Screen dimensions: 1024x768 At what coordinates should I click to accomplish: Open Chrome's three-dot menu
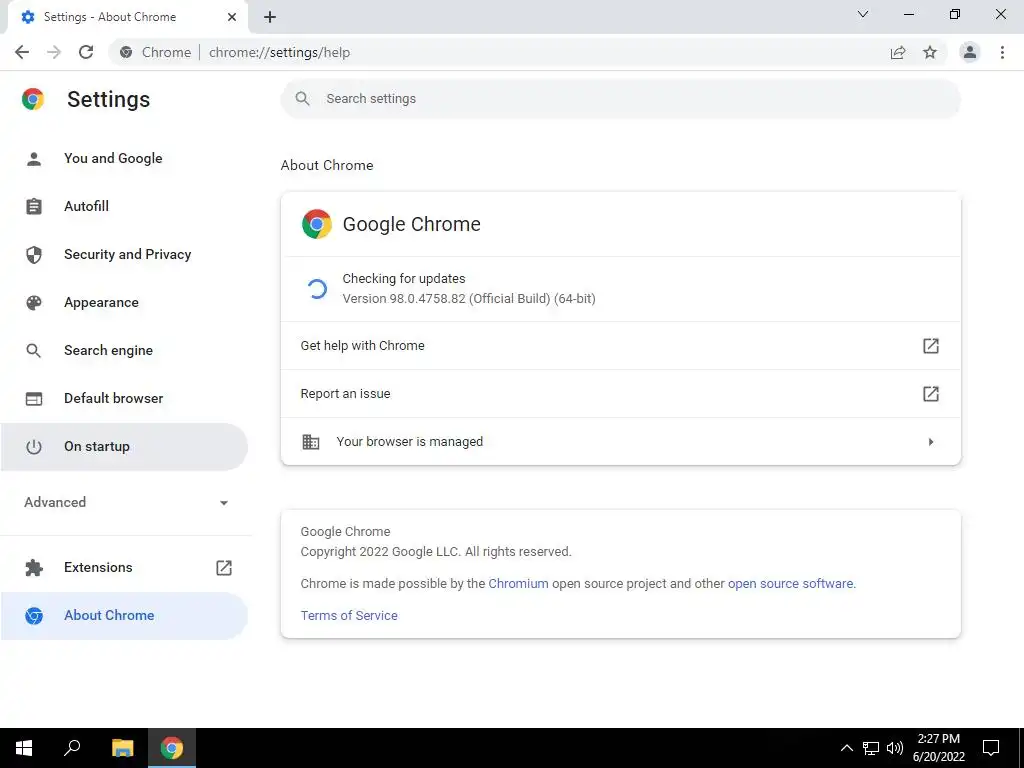[x=1002, y=52]
